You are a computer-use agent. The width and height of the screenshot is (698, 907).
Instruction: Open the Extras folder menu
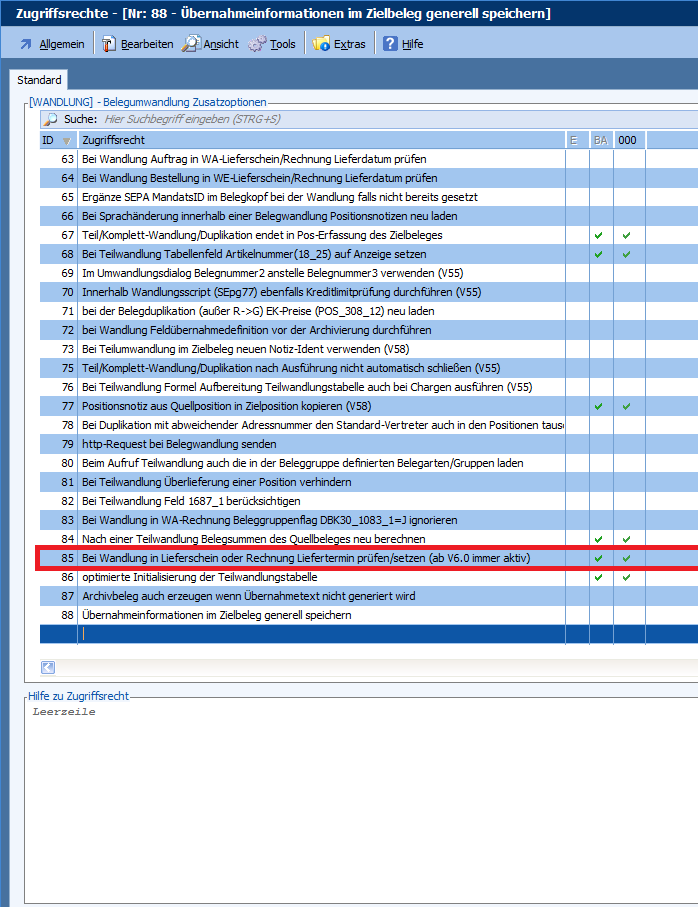[339, 44]
